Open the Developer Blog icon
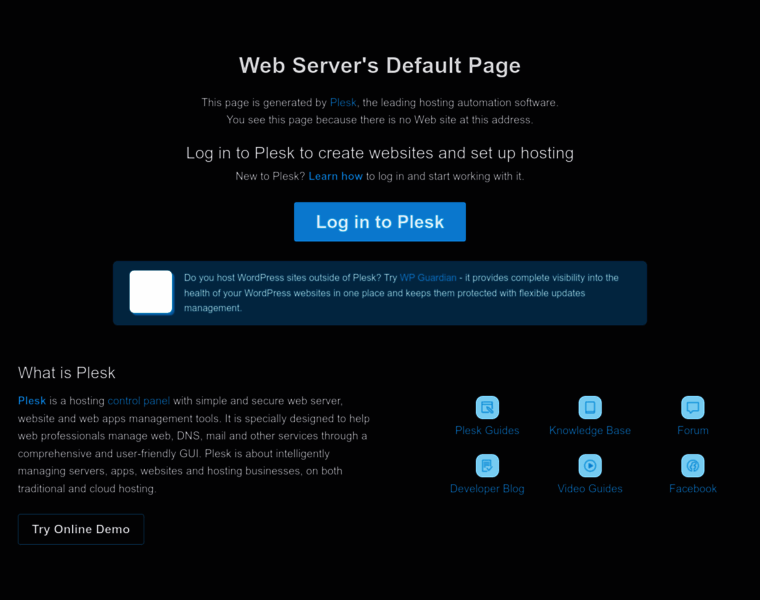The height and width of the screenshot is (600, 760). coord(487,466)
